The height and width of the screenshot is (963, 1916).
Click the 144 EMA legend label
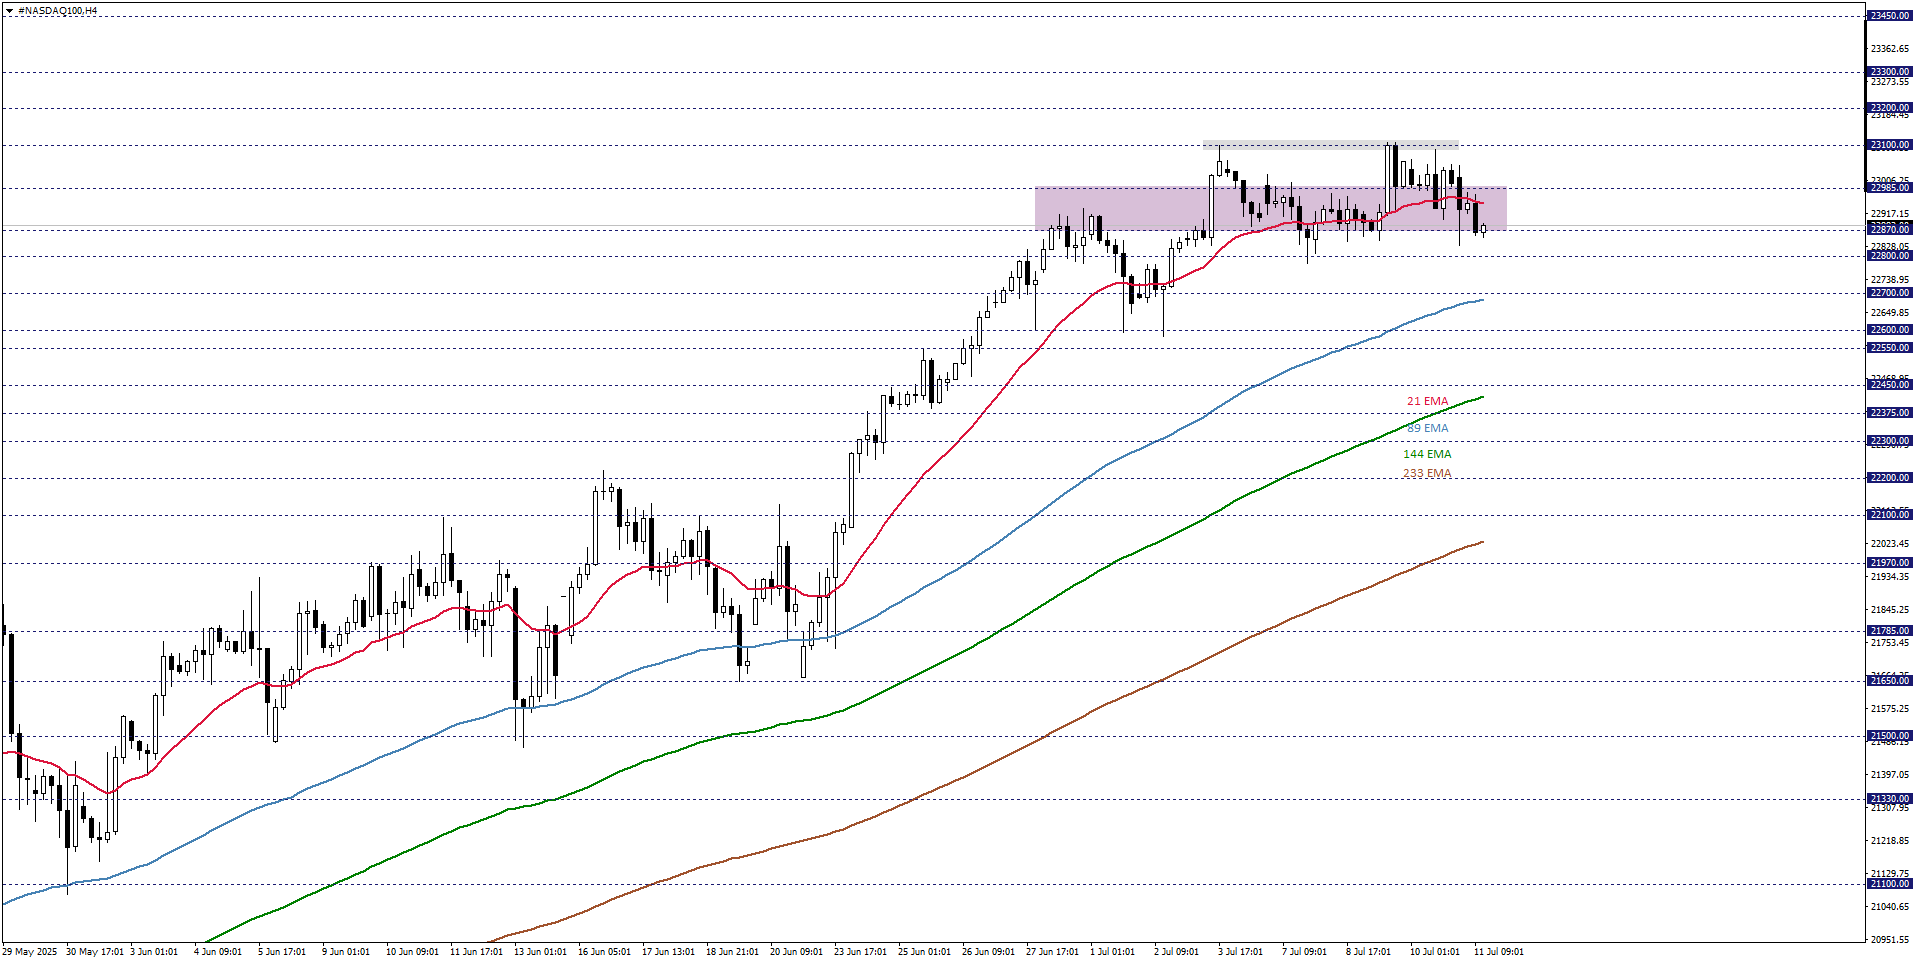[1427, 454]
